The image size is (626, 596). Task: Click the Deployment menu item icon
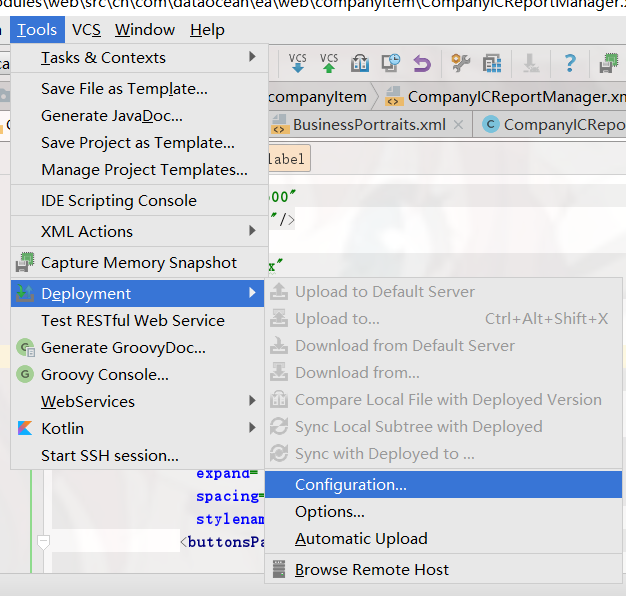click(25, 294)
